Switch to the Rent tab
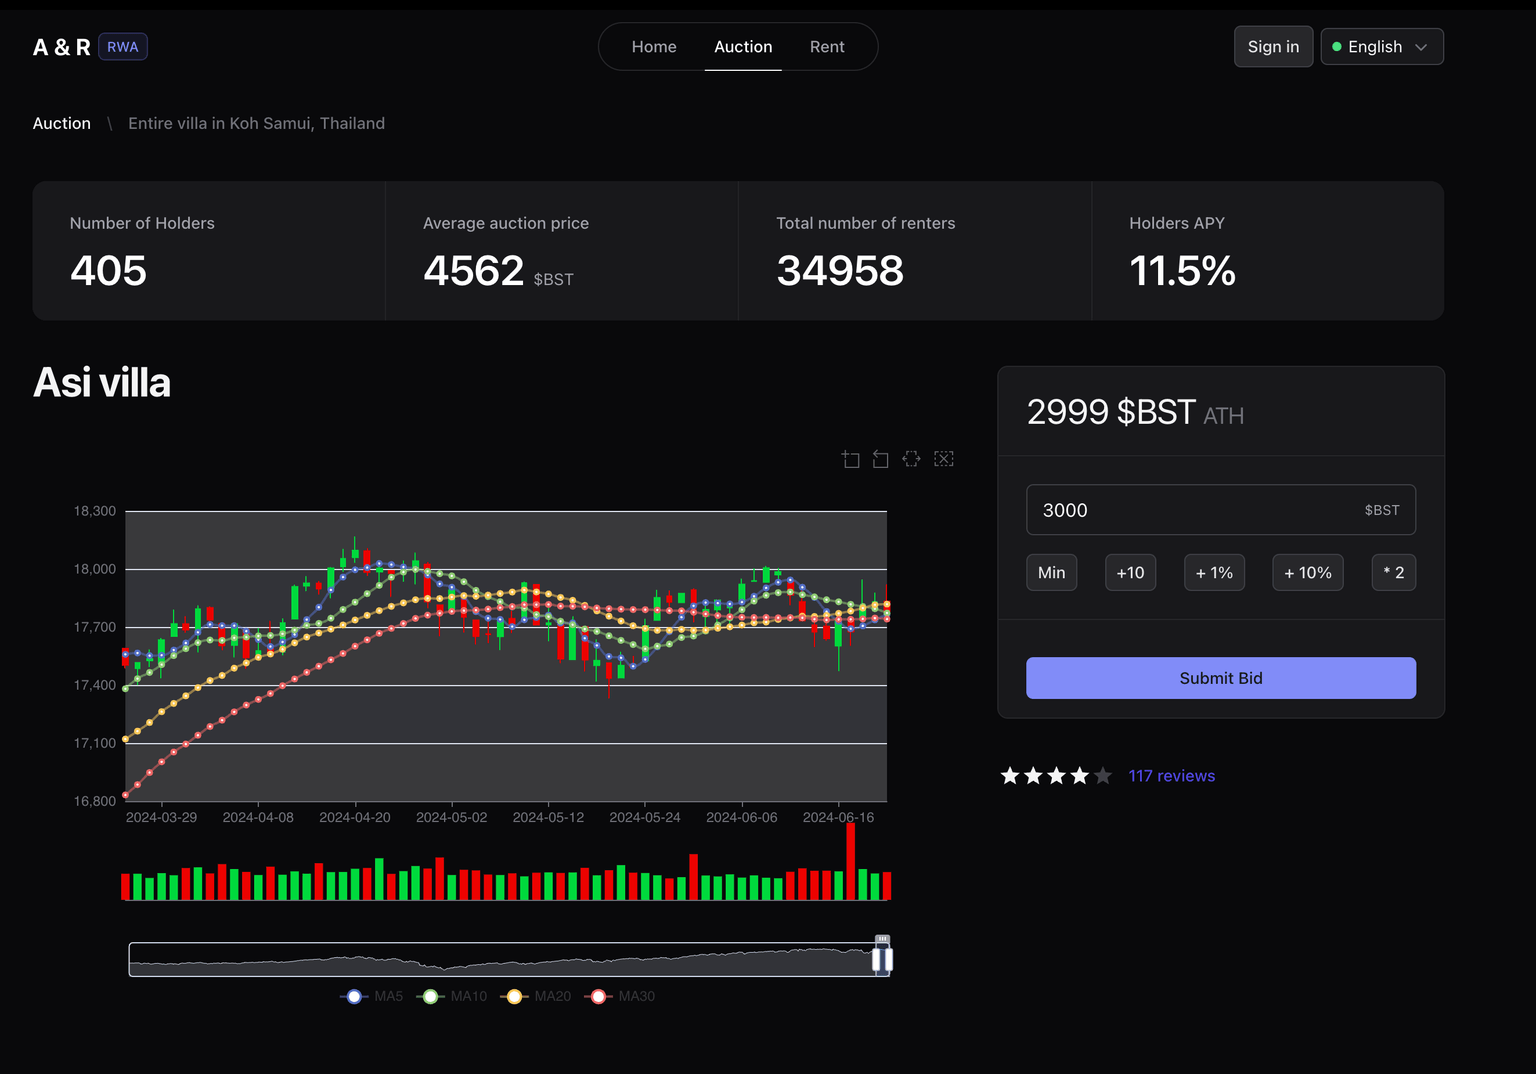Screen dimensions: 1536x1074 827,47
